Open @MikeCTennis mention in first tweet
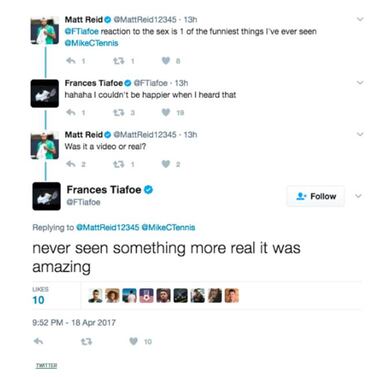 click(x=91, y=43)
